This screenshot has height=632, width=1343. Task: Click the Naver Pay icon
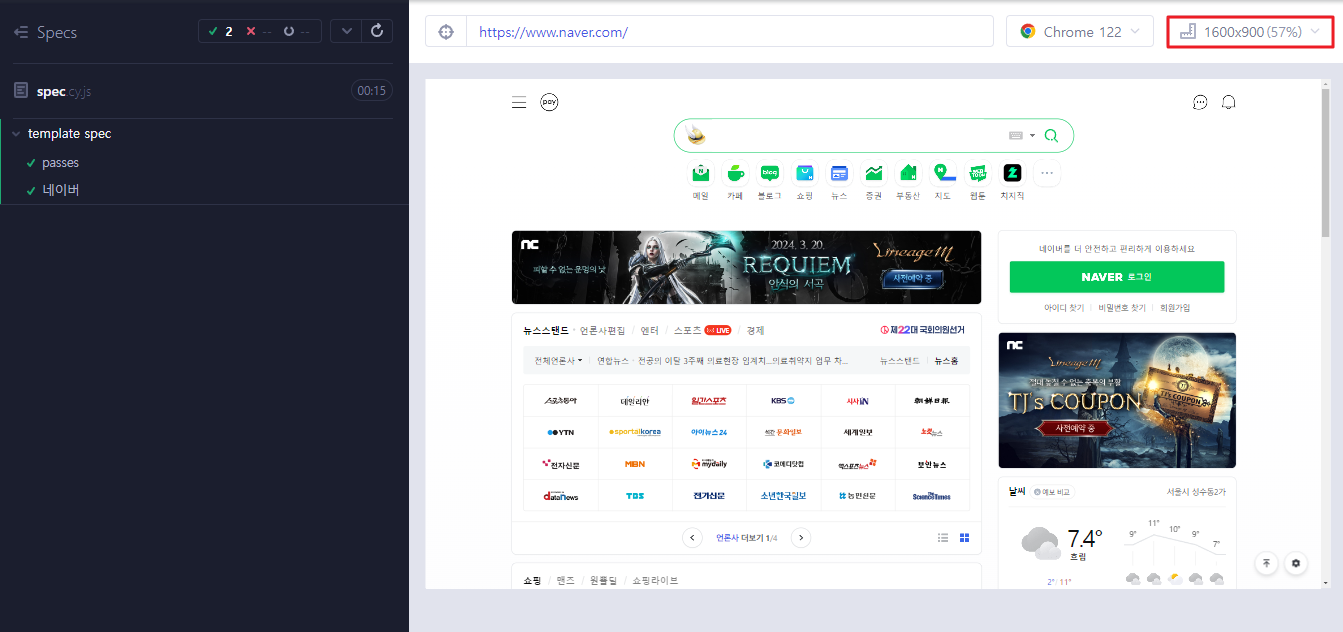(x=549, y=102)
